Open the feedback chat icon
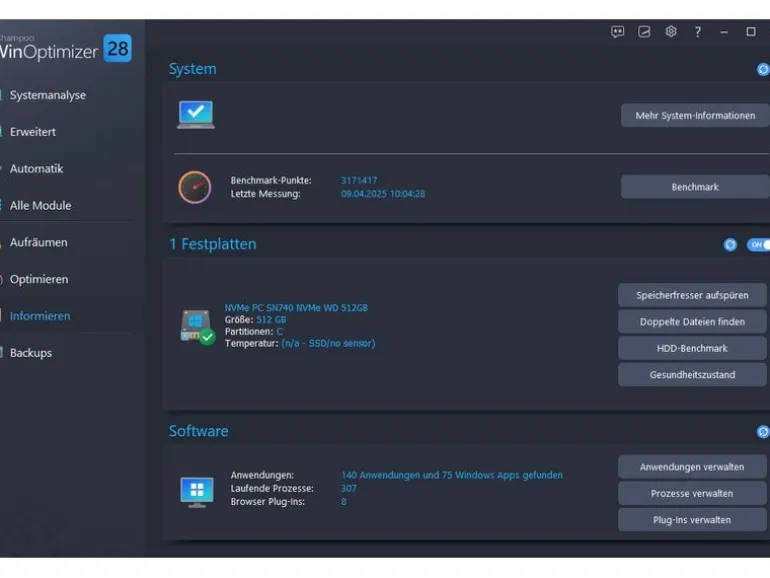Image resolution: width=770 pixels, height=578 pixels. (617, 32)
